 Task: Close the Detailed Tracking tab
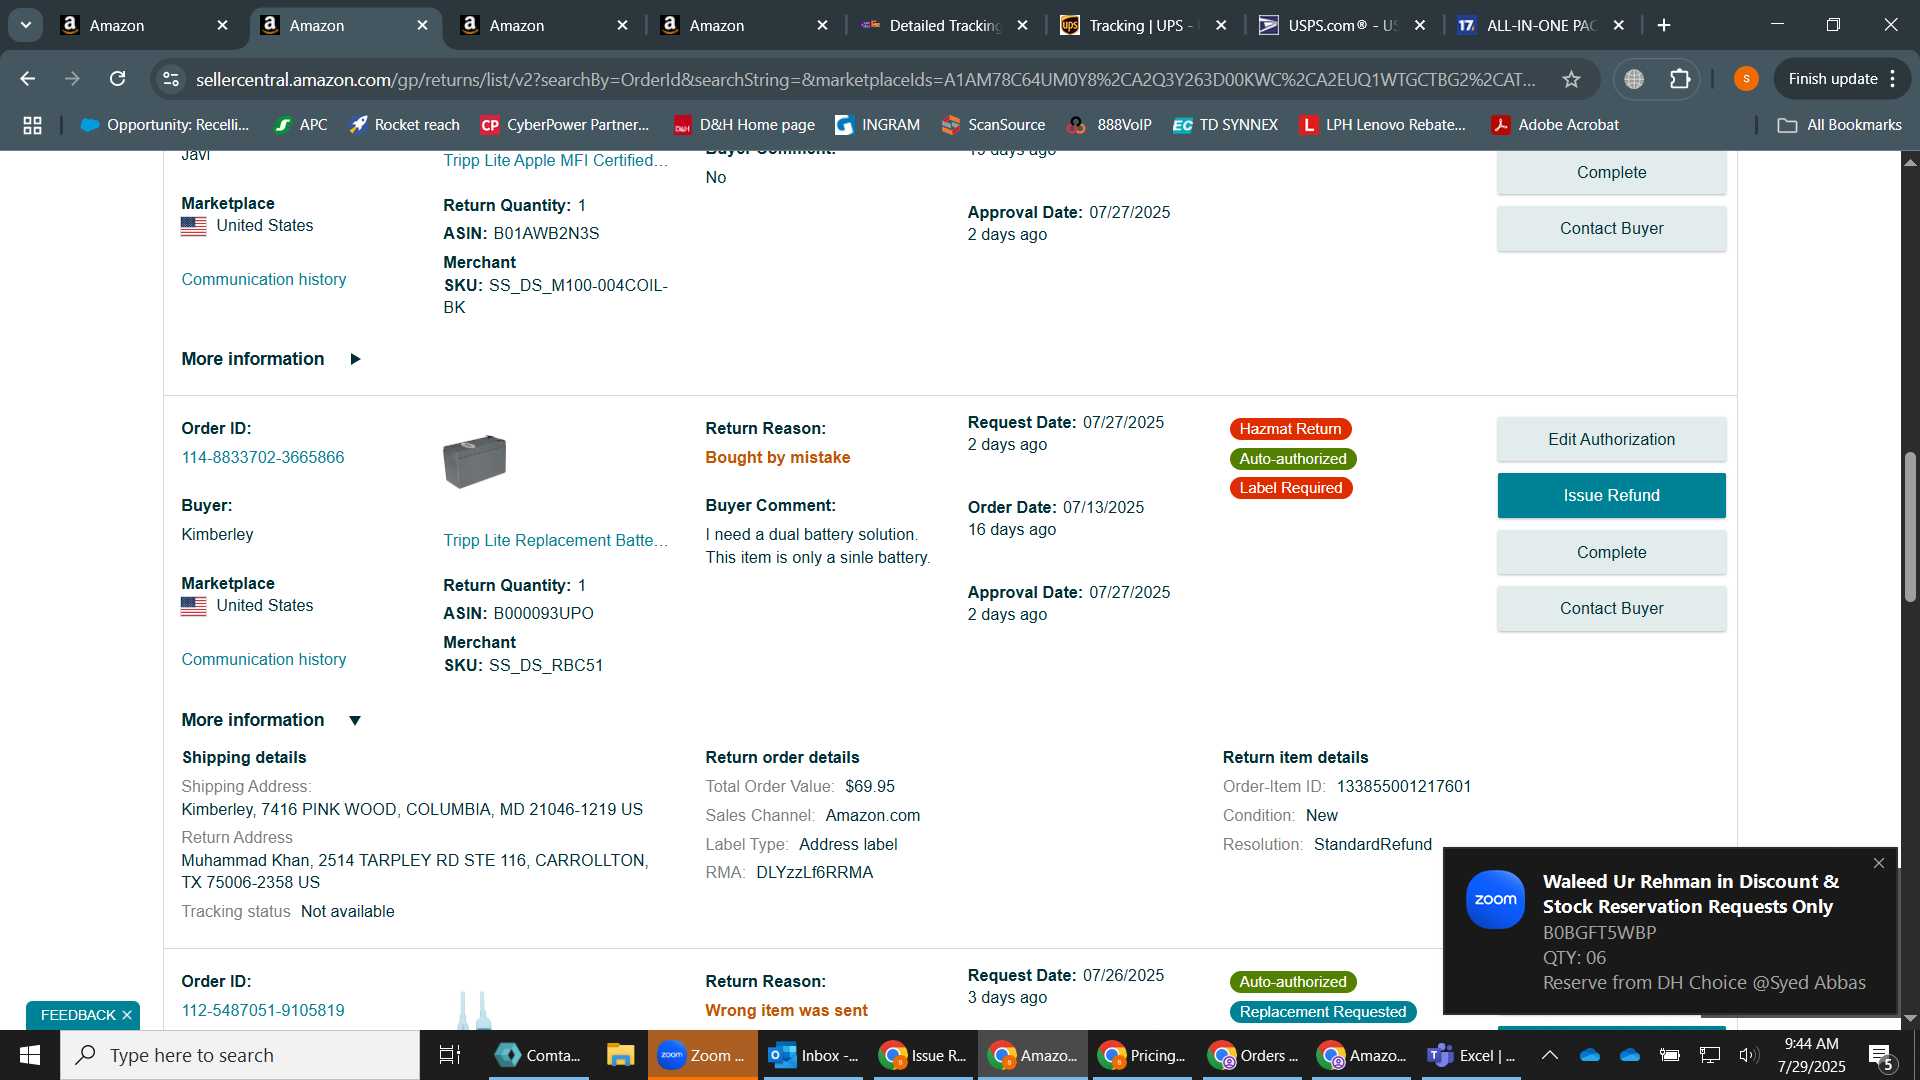pos(1022,25)
